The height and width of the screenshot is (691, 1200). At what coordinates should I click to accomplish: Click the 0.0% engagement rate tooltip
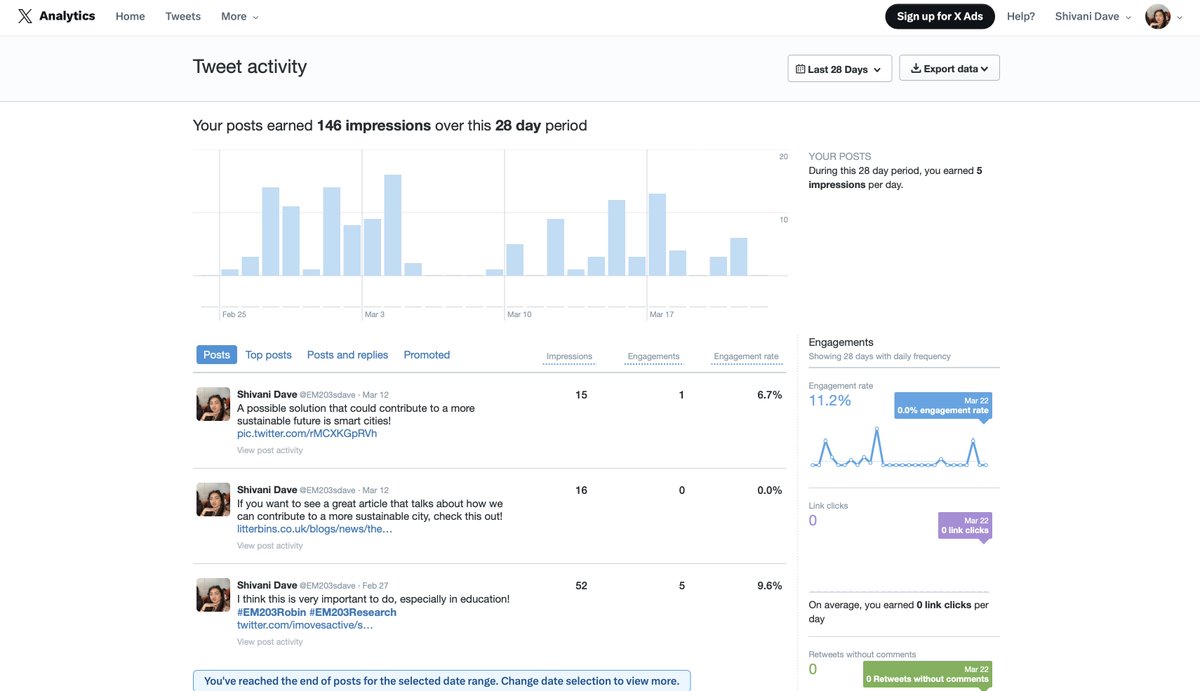click(943, 405)
